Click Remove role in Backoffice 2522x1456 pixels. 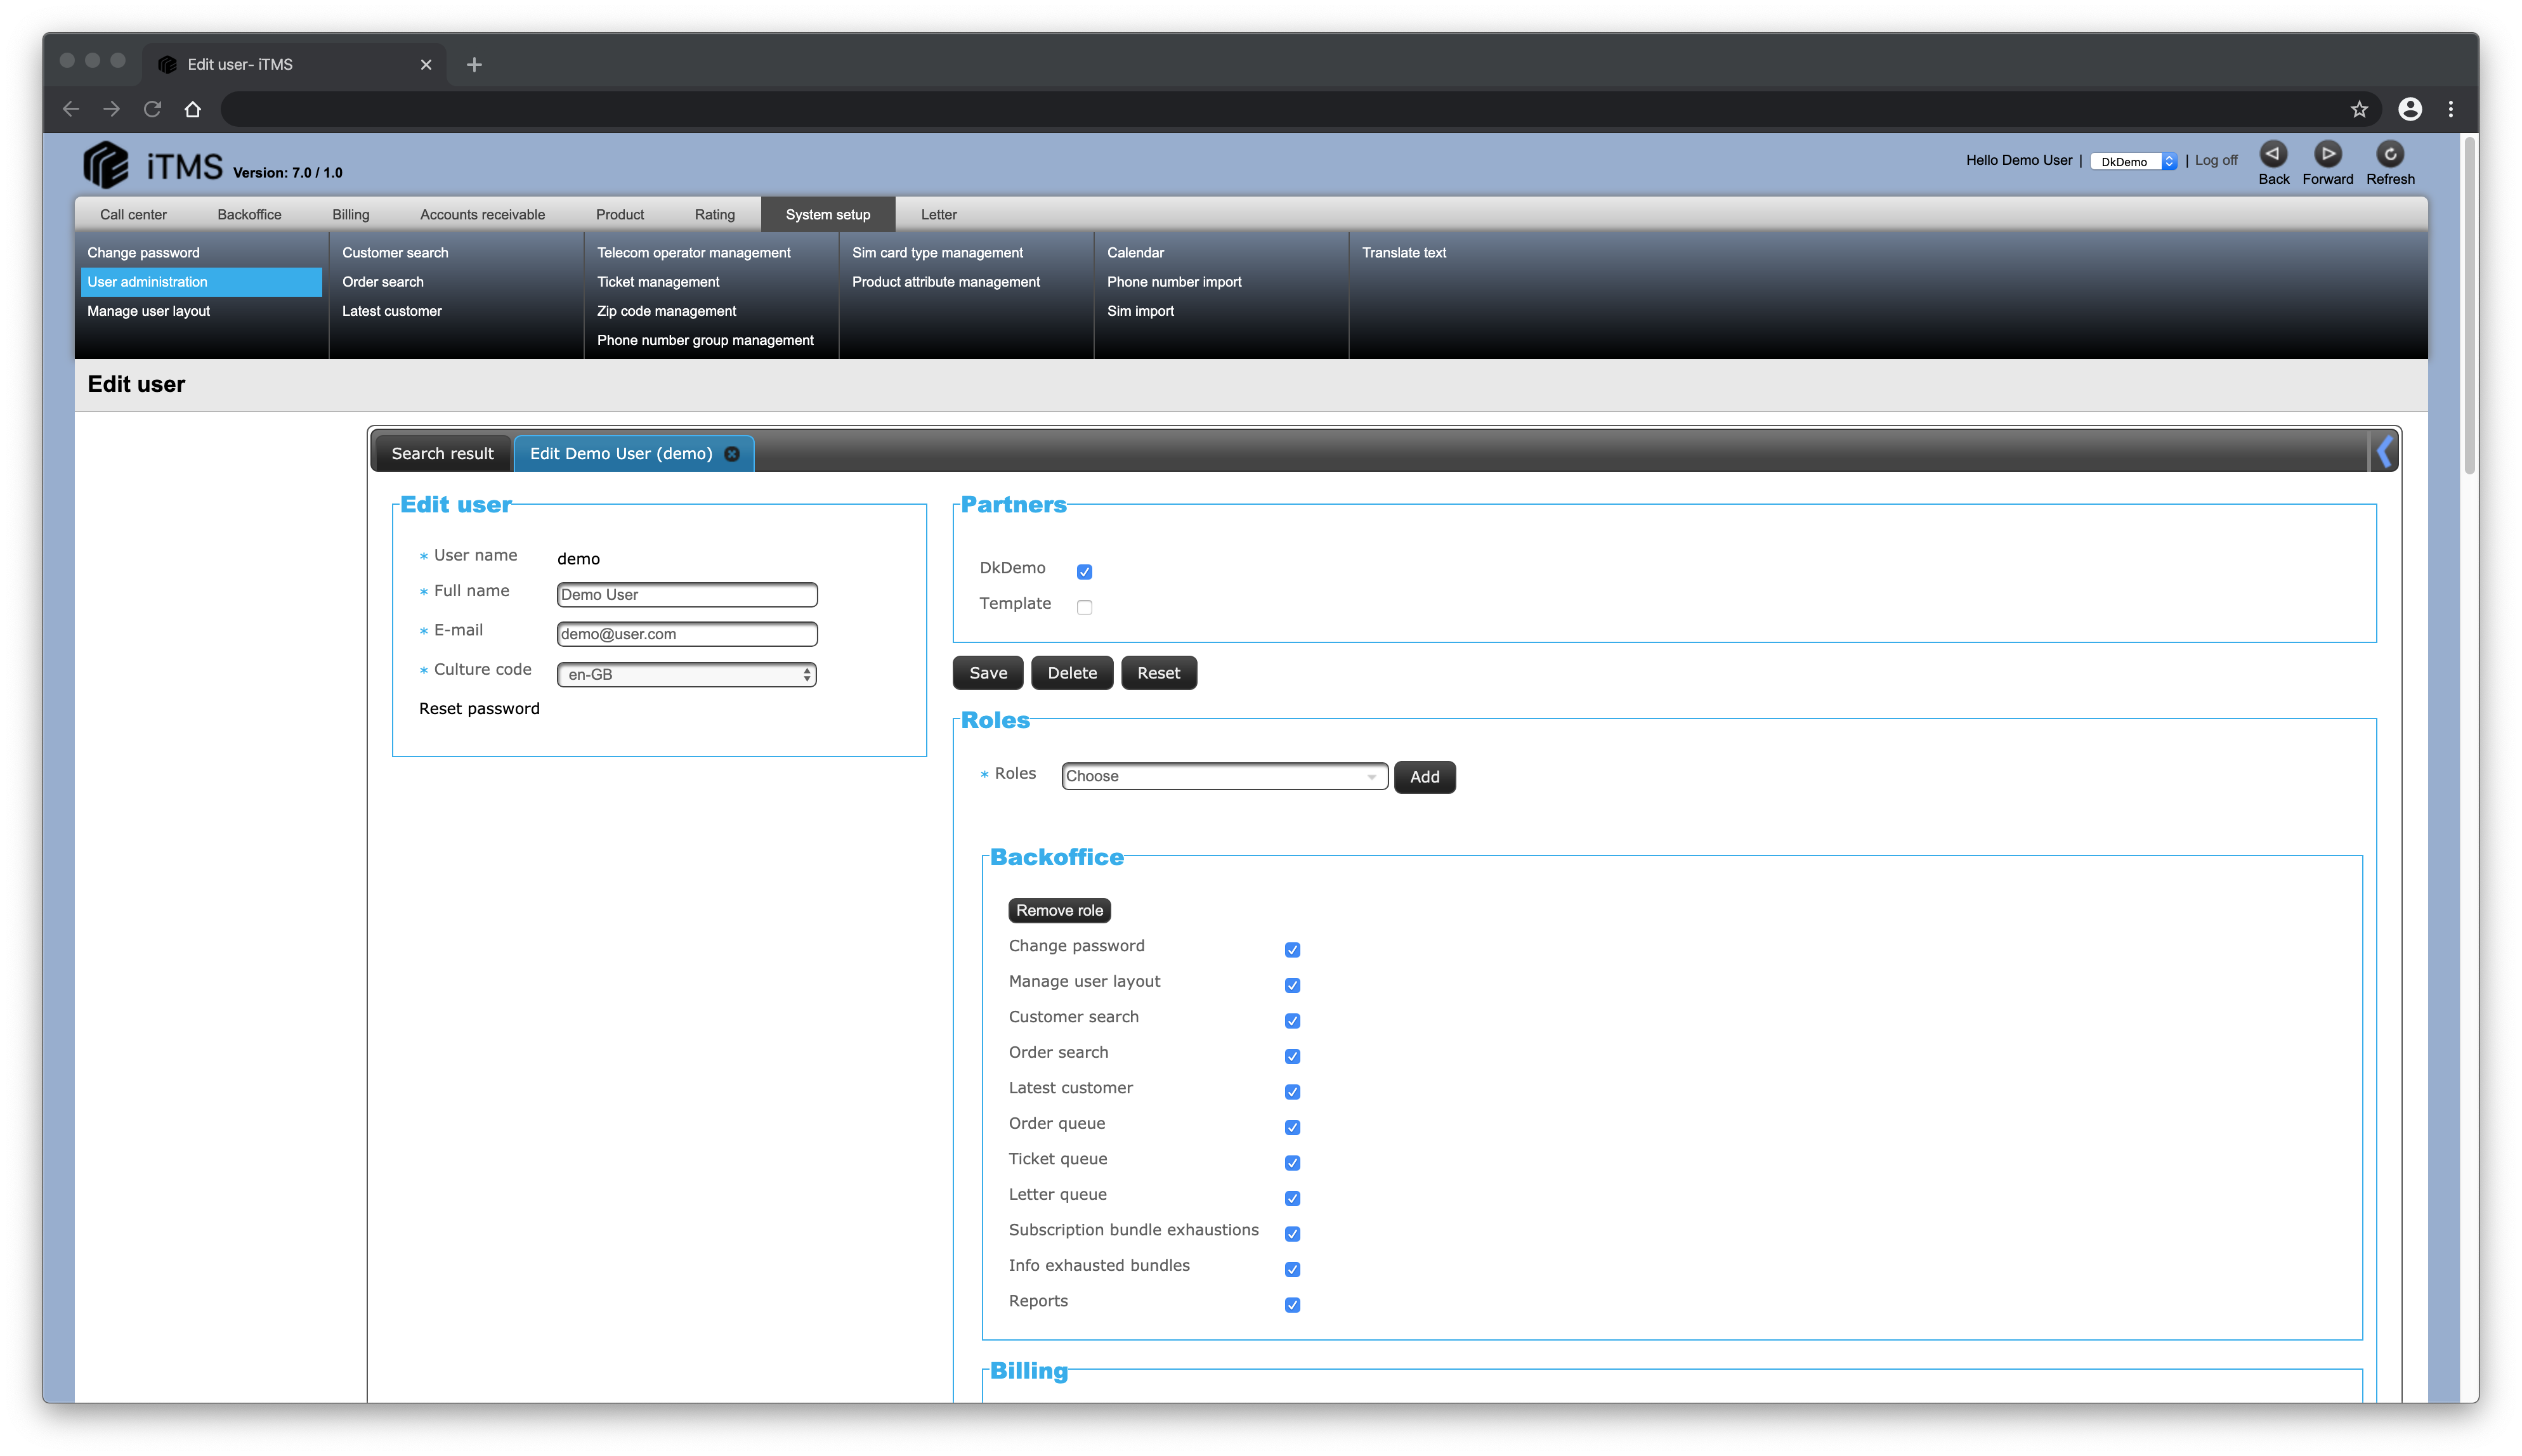[1059, 910]
